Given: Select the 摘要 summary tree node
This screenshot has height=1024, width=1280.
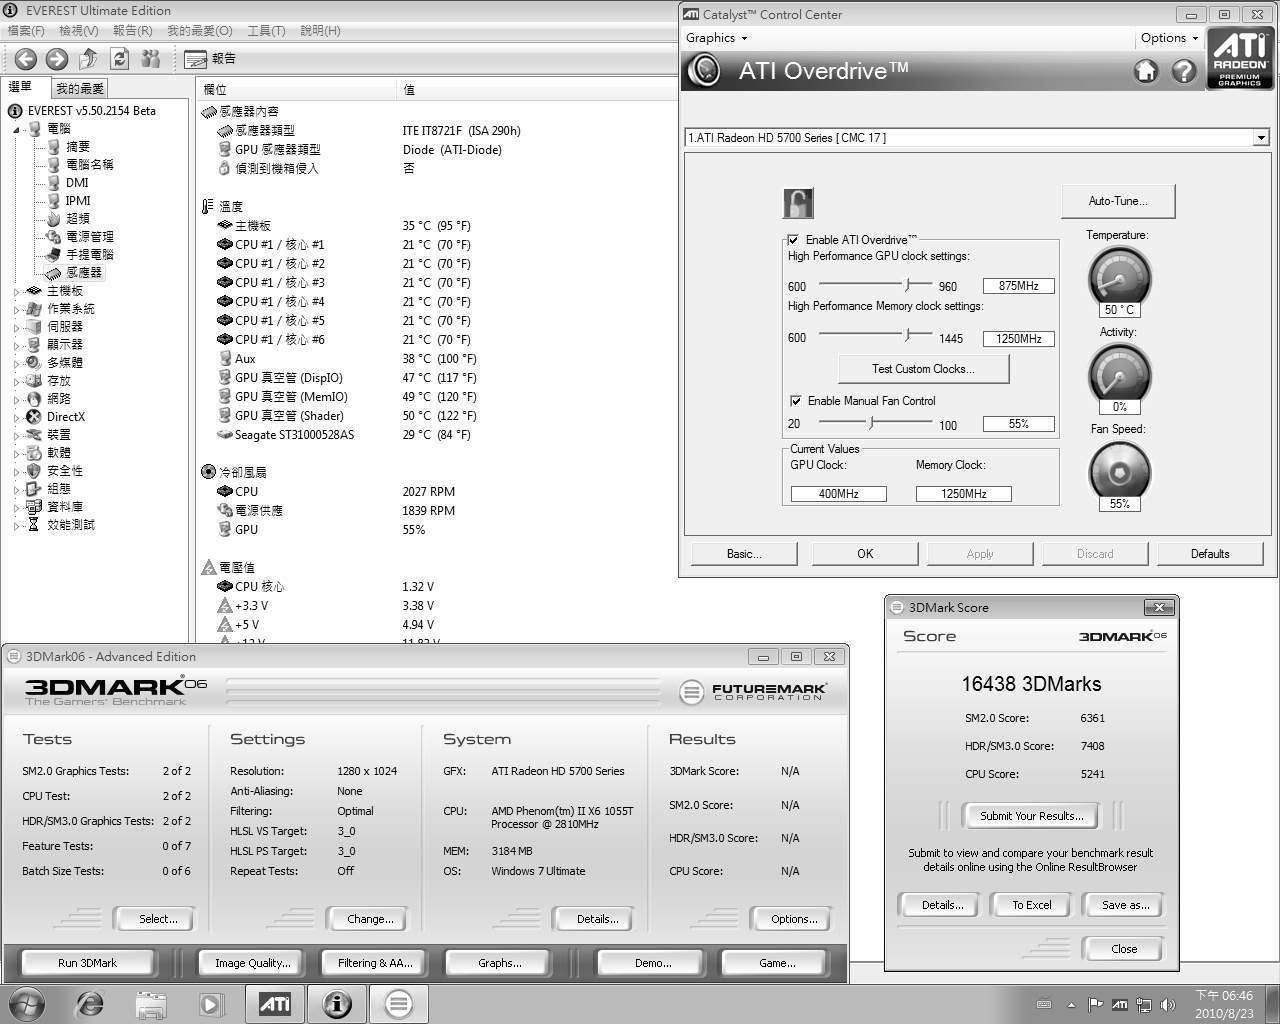Looking at the screenshot, I should click(78, 146).
